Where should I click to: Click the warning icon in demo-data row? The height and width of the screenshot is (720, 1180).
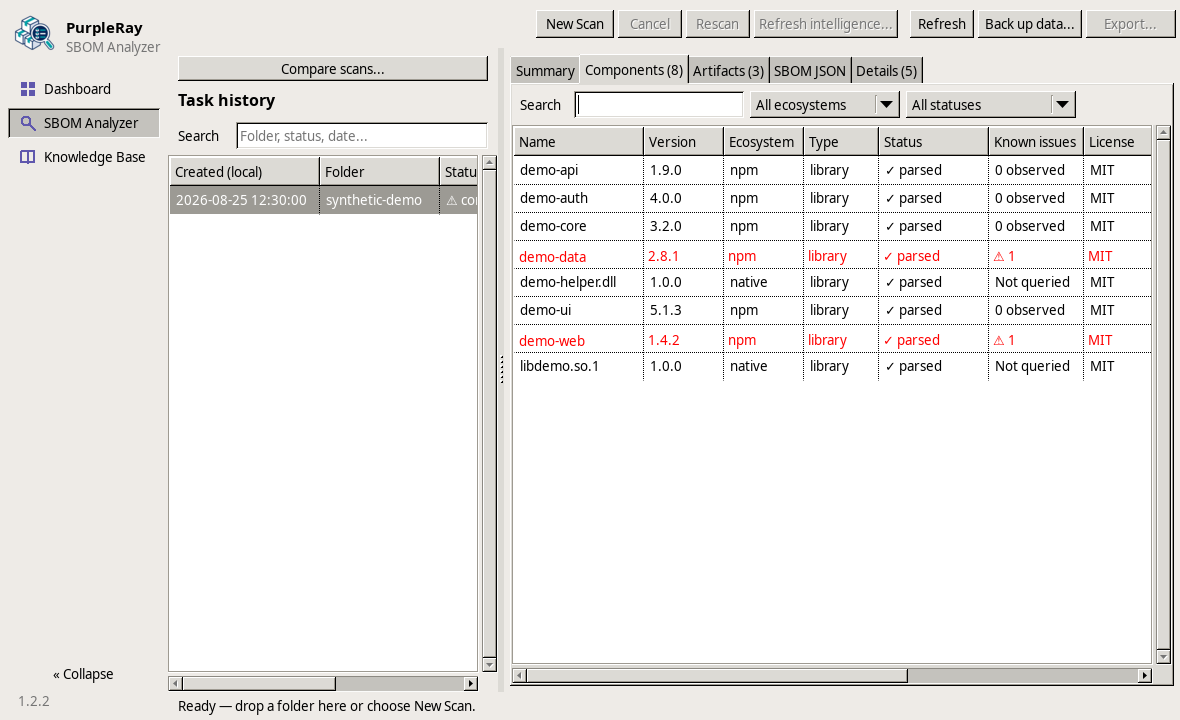[999, 257]
